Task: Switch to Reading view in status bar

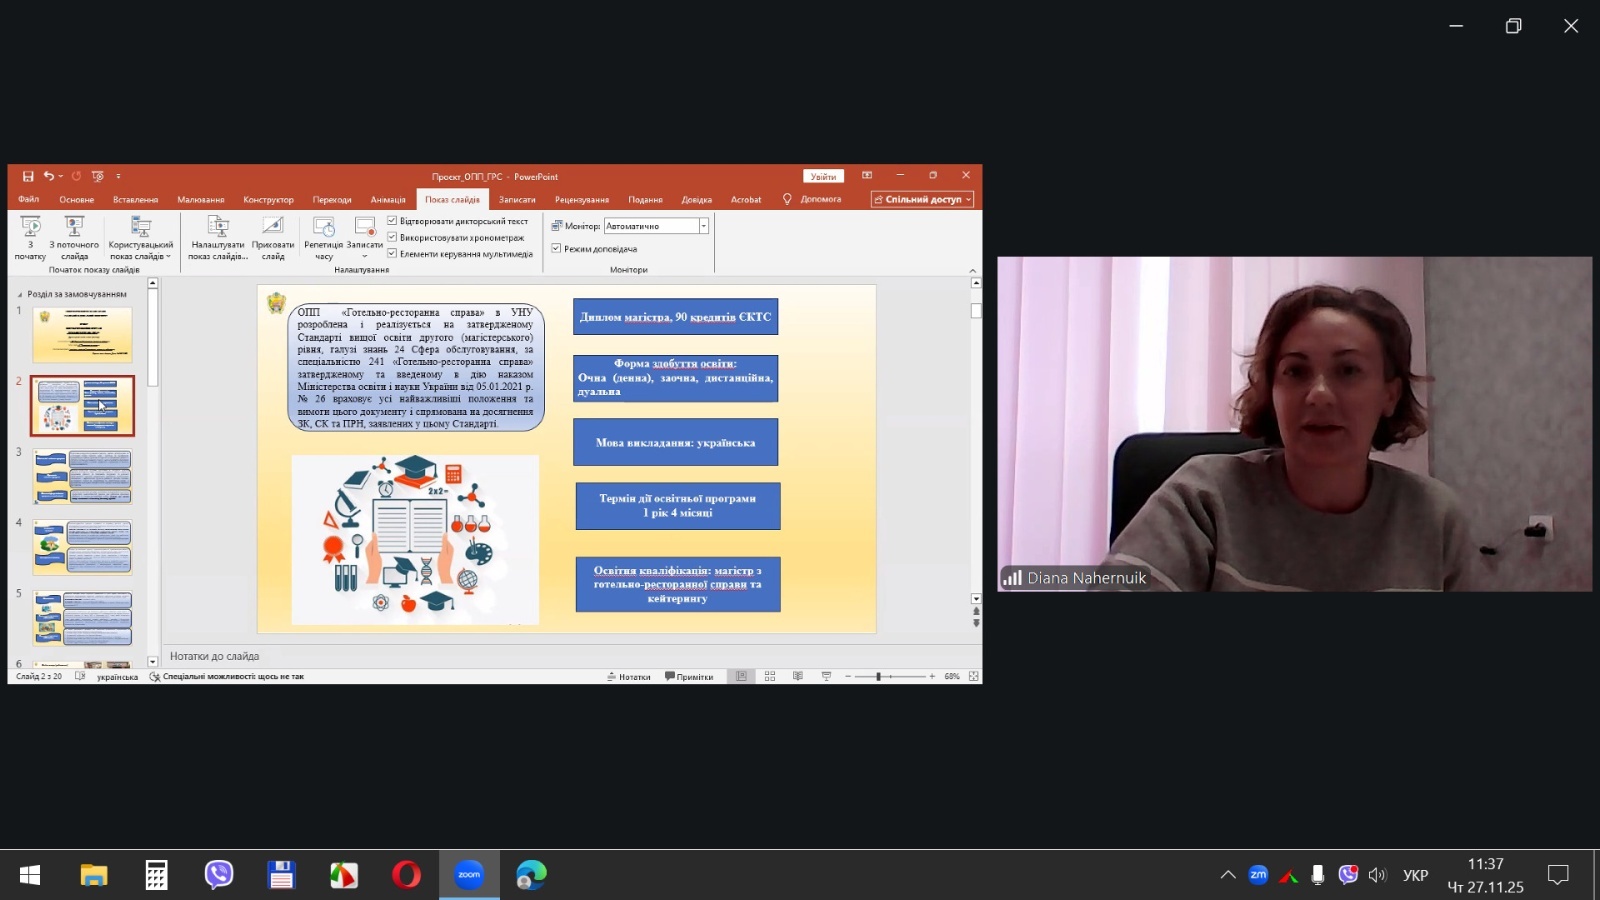Action: point(798,677)
